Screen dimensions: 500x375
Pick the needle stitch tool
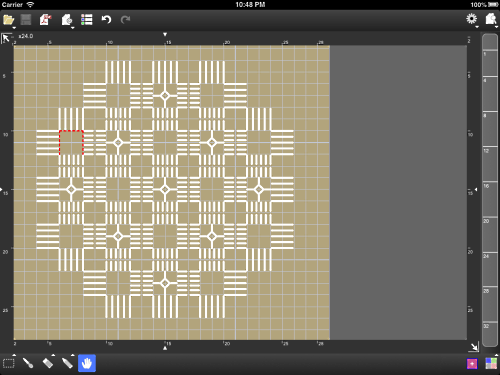28,363
